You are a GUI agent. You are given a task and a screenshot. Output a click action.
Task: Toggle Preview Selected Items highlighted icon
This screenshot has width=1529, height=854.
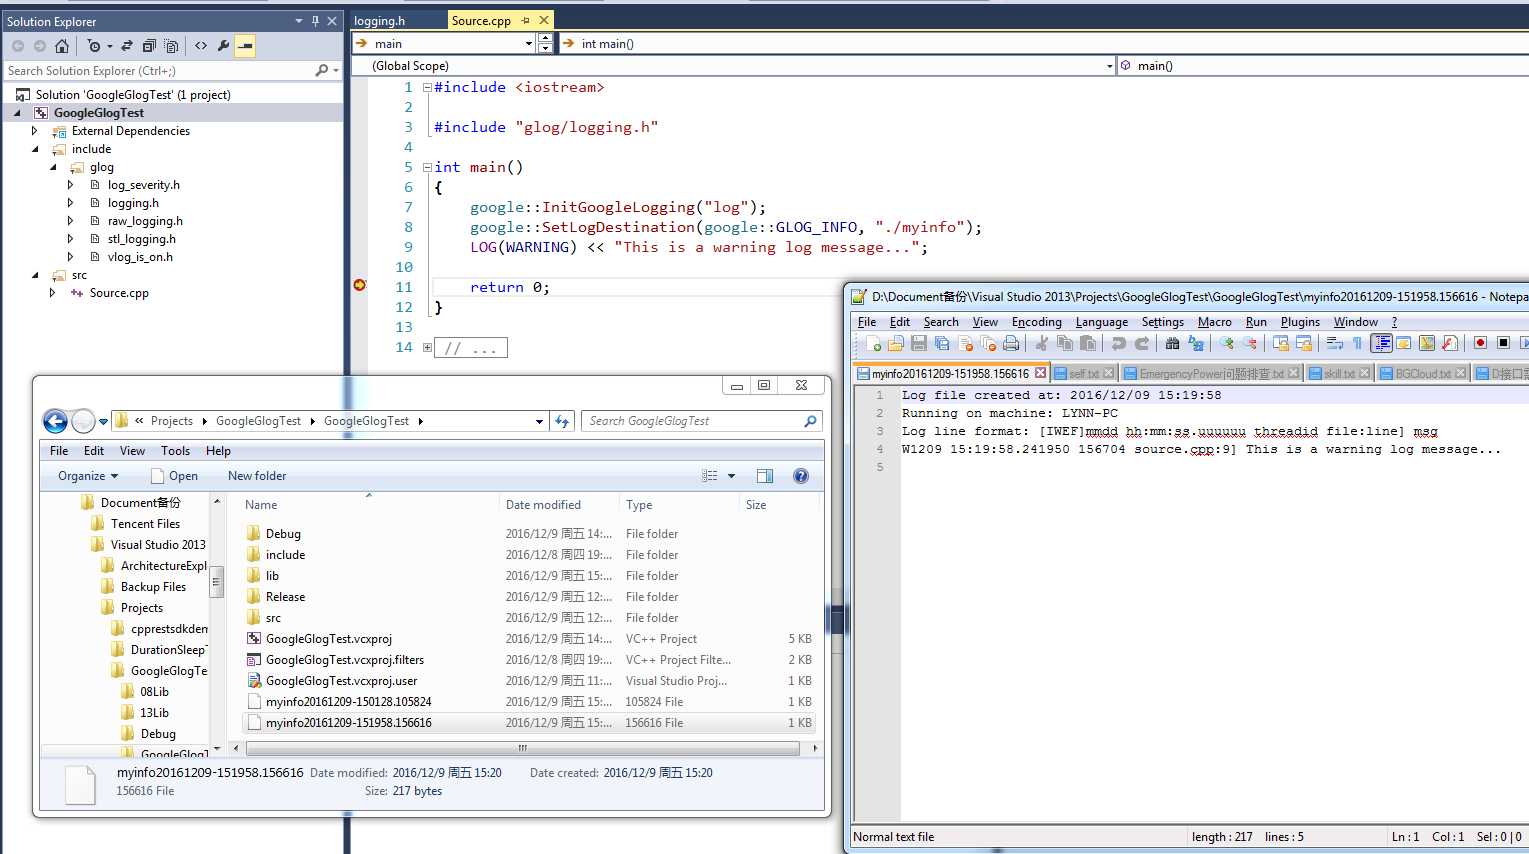pyautogui.click(x=245, y=46)
